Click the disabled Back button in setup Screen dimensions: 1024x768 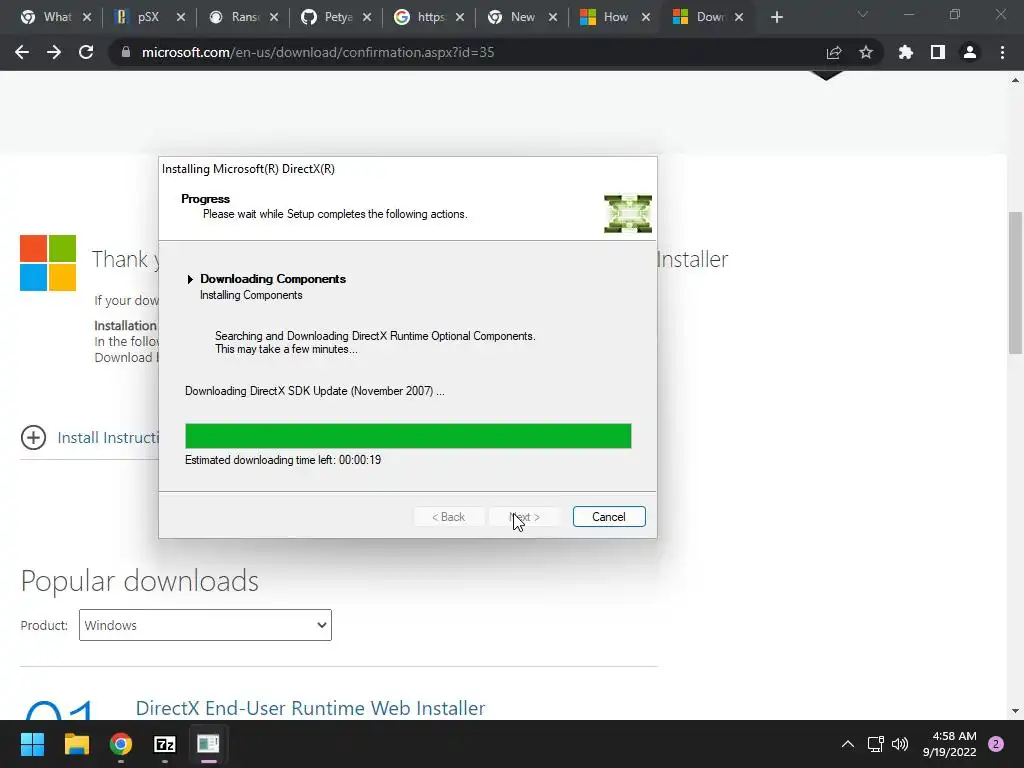pyautogui.click(x=449, y=517)
